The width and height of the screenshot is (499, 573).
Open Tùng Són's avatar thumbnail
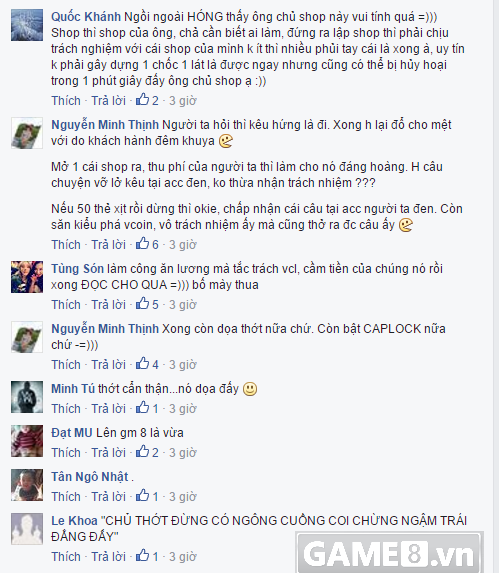(x=27, y=277)
